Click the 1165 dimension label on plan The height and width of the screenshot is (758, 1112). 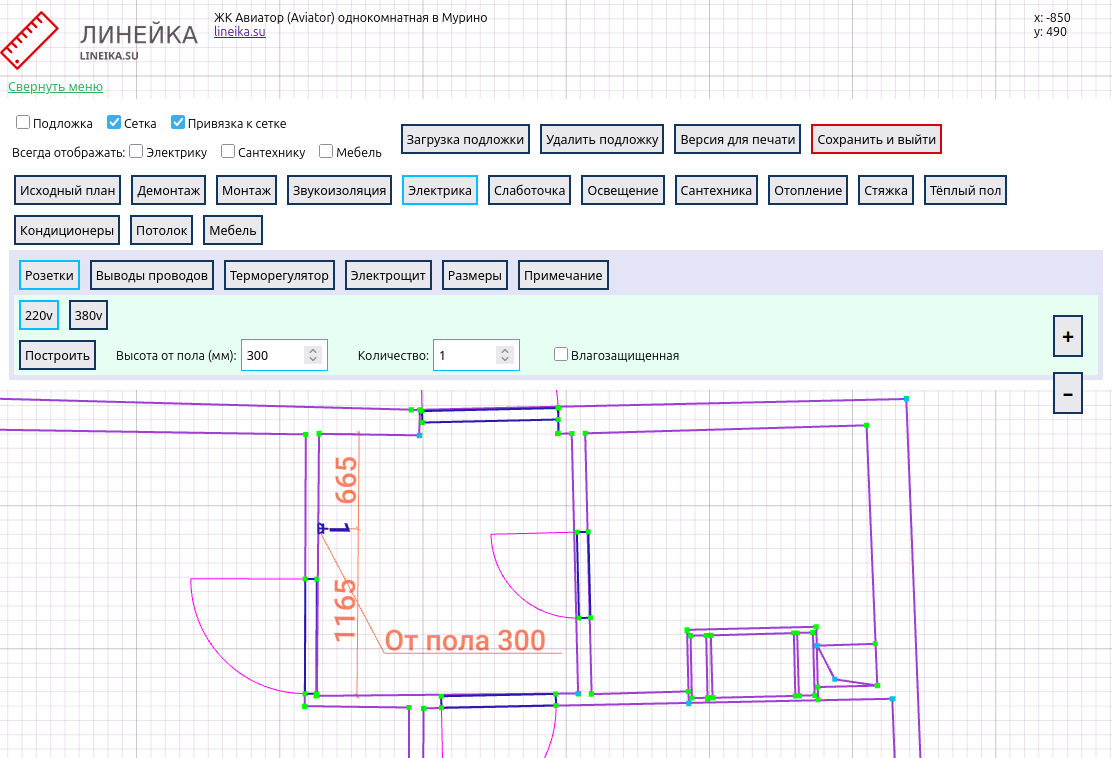[345, 610]
